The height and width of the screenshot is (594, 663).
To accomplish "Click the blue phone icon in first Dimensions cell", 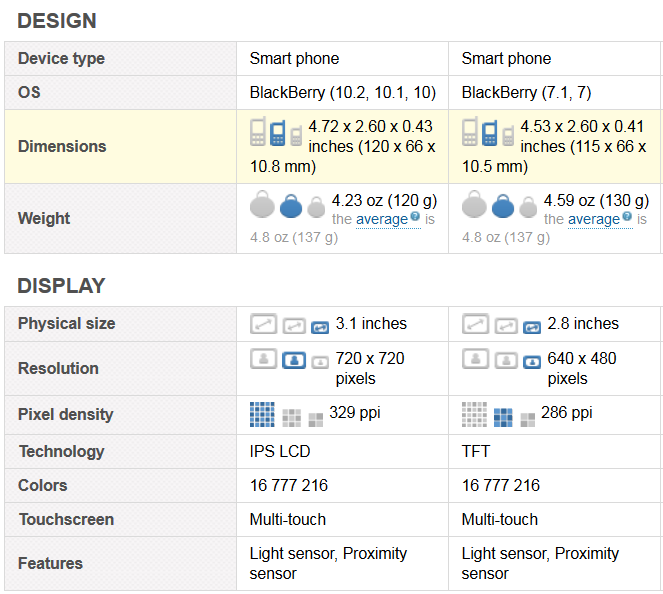I will point(278,133).
